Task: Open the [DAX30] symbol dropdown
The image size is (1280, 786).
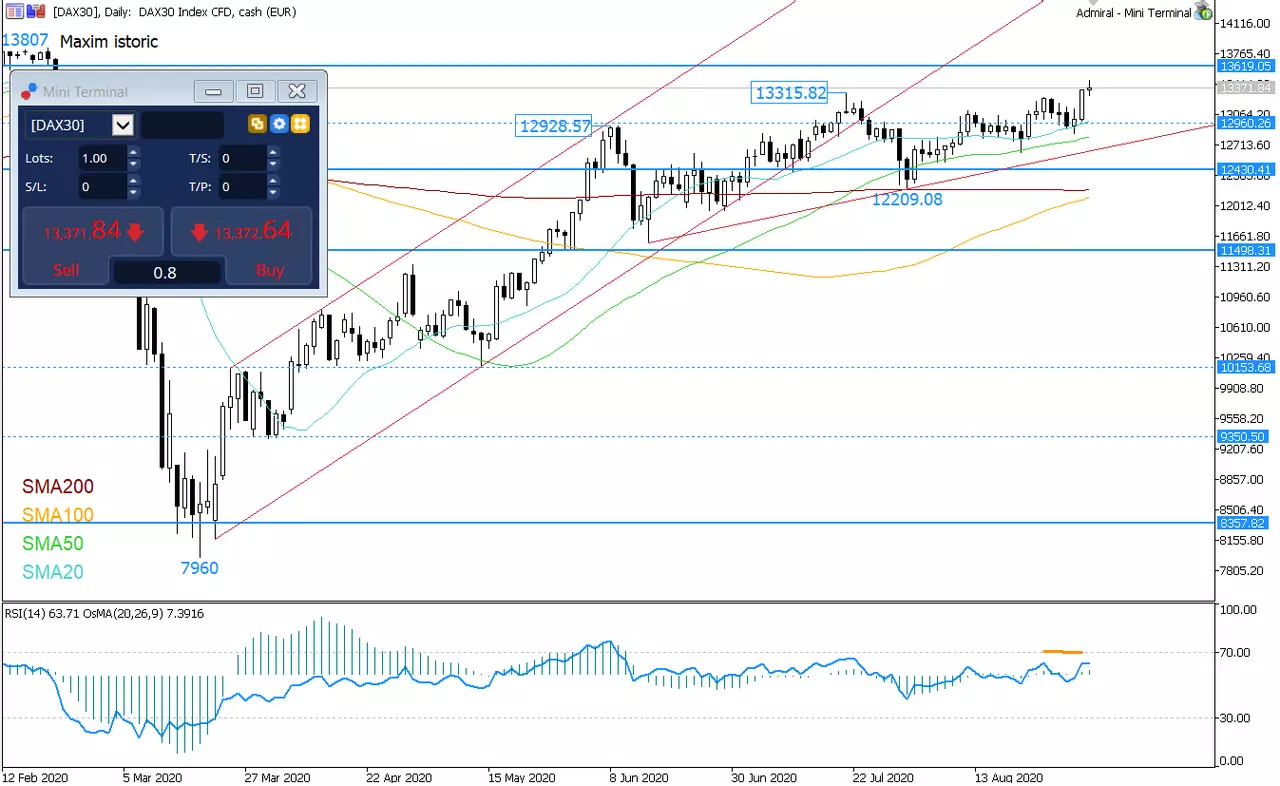Action: point(123,125)
